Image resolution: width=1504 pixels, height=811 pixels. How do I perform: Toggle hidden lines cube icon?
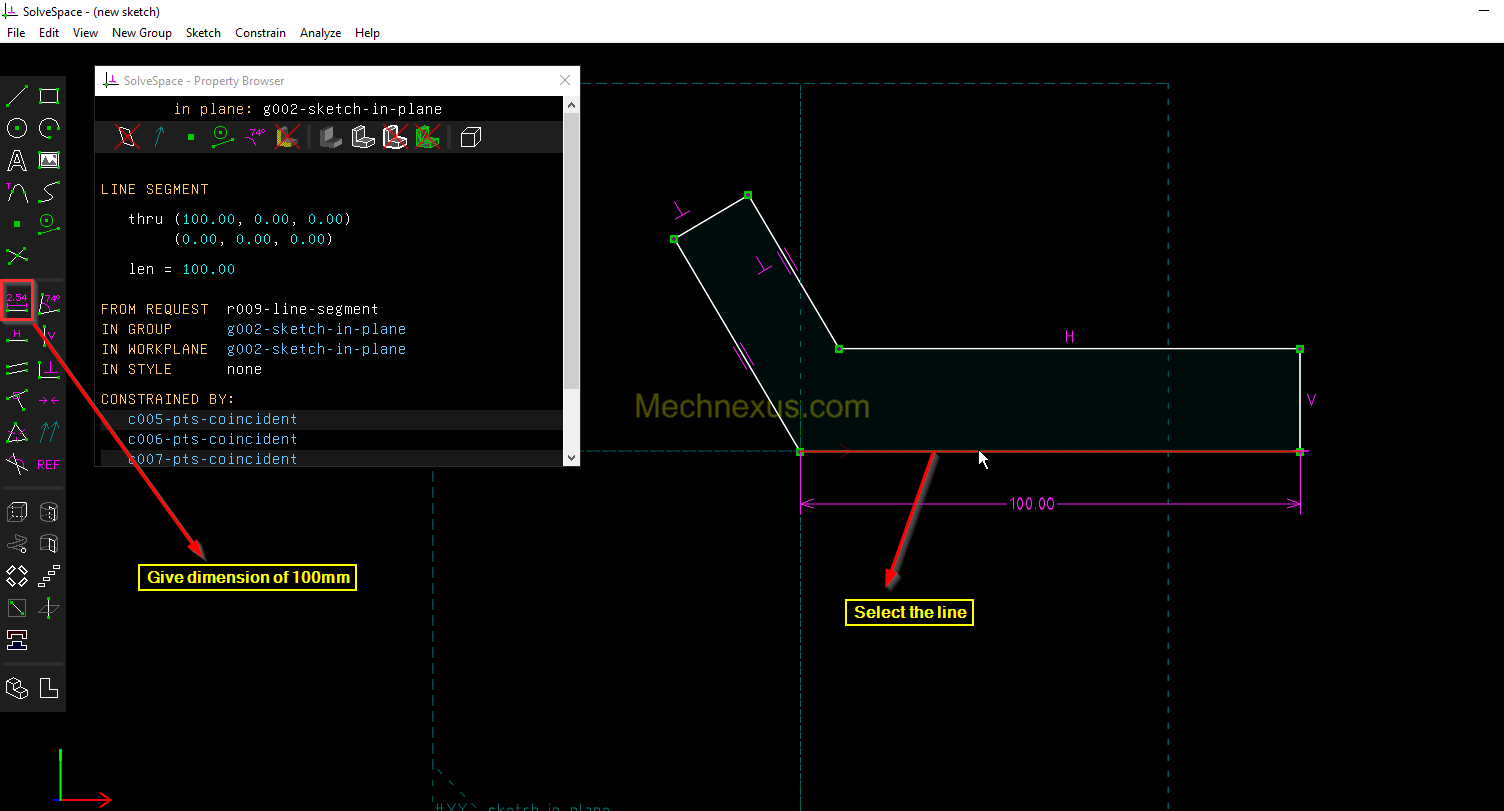click(471, 137)
